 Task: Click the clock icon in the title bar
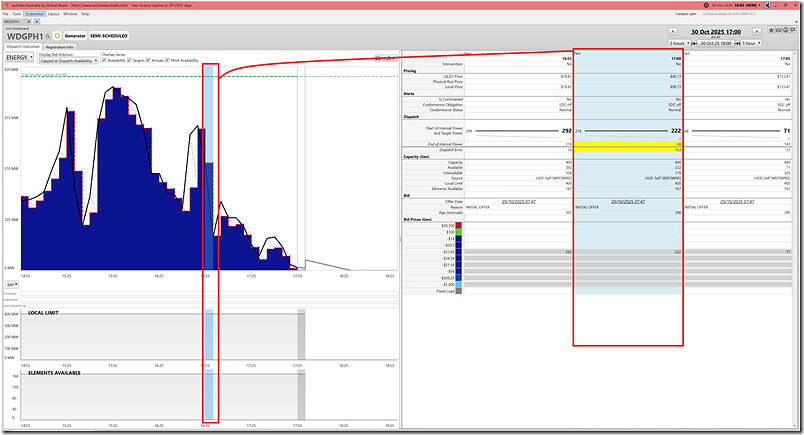[707, 5]
